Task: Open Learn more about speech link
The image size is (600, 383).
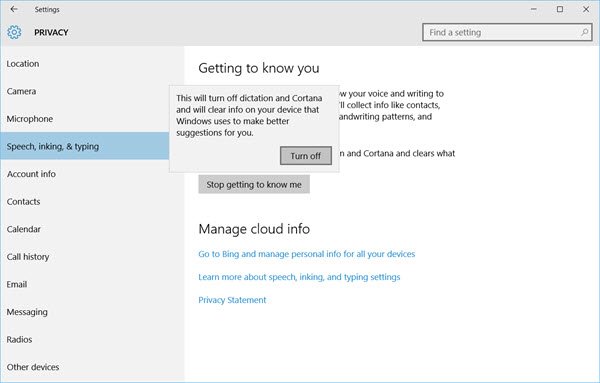Action: [x=299, y=277]
